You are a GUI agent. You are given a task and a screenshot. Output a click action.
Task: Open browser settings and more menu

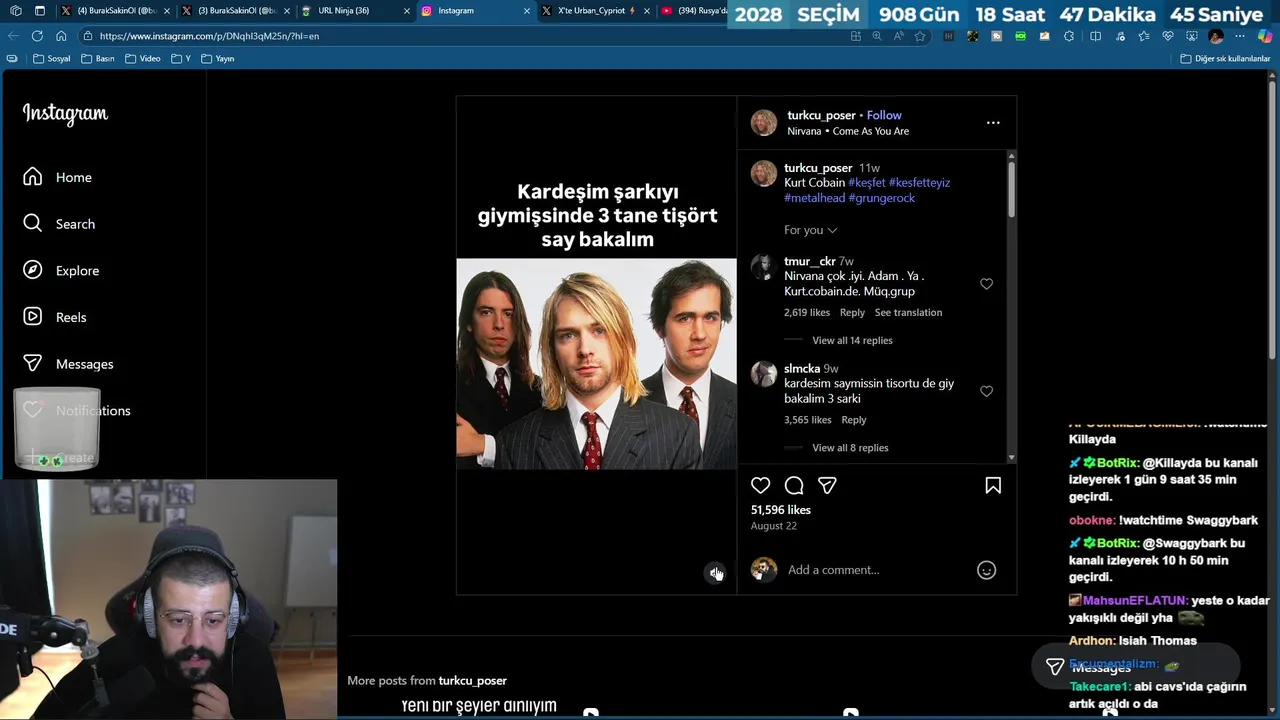click(x=1240, y=36)
